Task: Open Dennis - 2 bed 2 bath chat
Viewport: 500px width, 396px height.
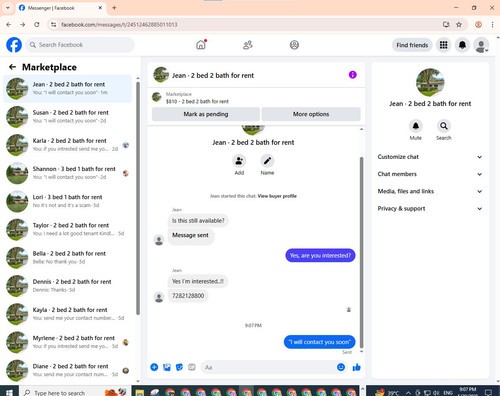Action: pos(68,286)
